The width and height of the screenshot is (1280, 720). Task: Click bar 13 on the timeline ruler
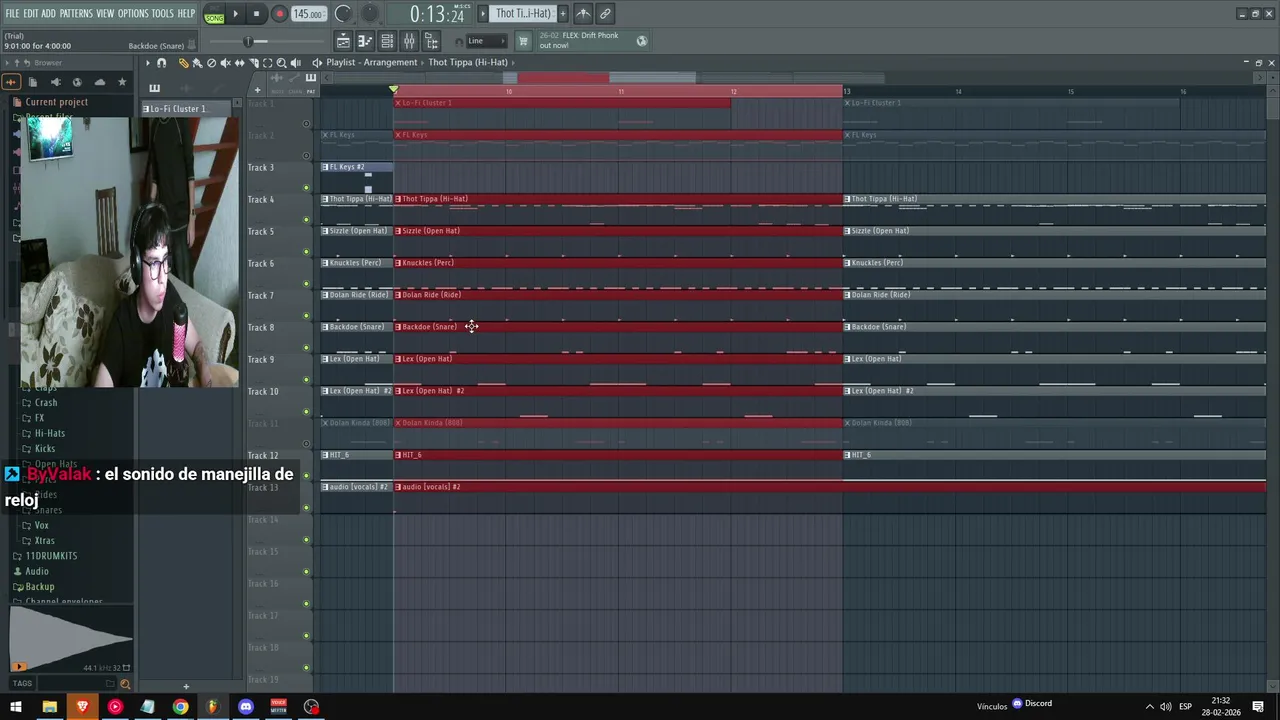coord(846,91)
